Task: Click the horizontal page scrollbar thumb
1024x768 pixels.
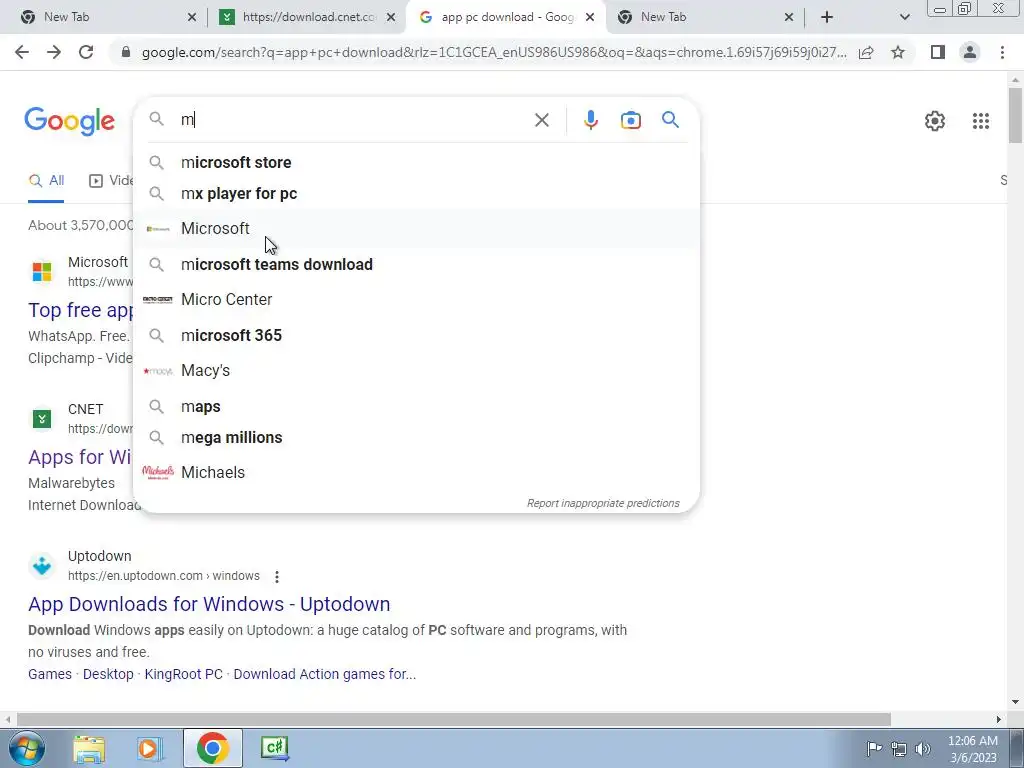Action: [x=454, y=719]
